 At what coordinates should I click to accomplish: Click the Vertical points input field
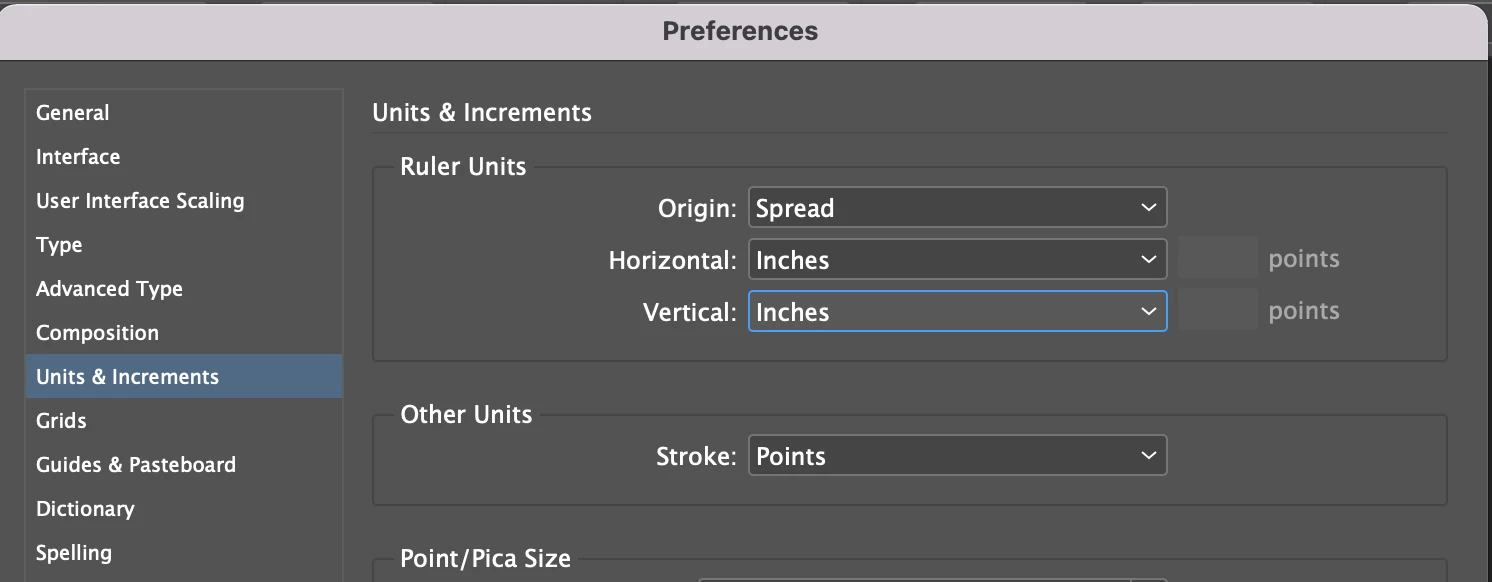[x=1217, y=312]
